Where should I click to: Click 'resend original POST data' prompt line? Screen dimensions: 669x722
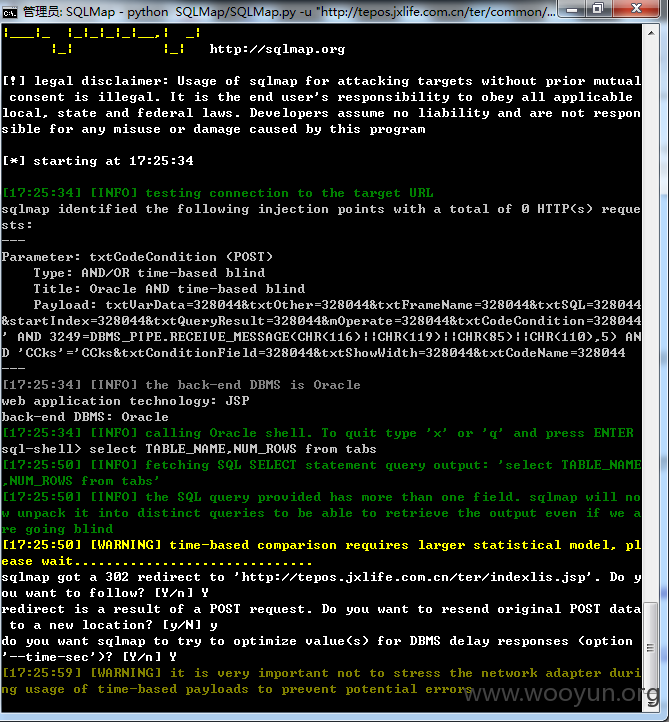(x=321, y=609)
